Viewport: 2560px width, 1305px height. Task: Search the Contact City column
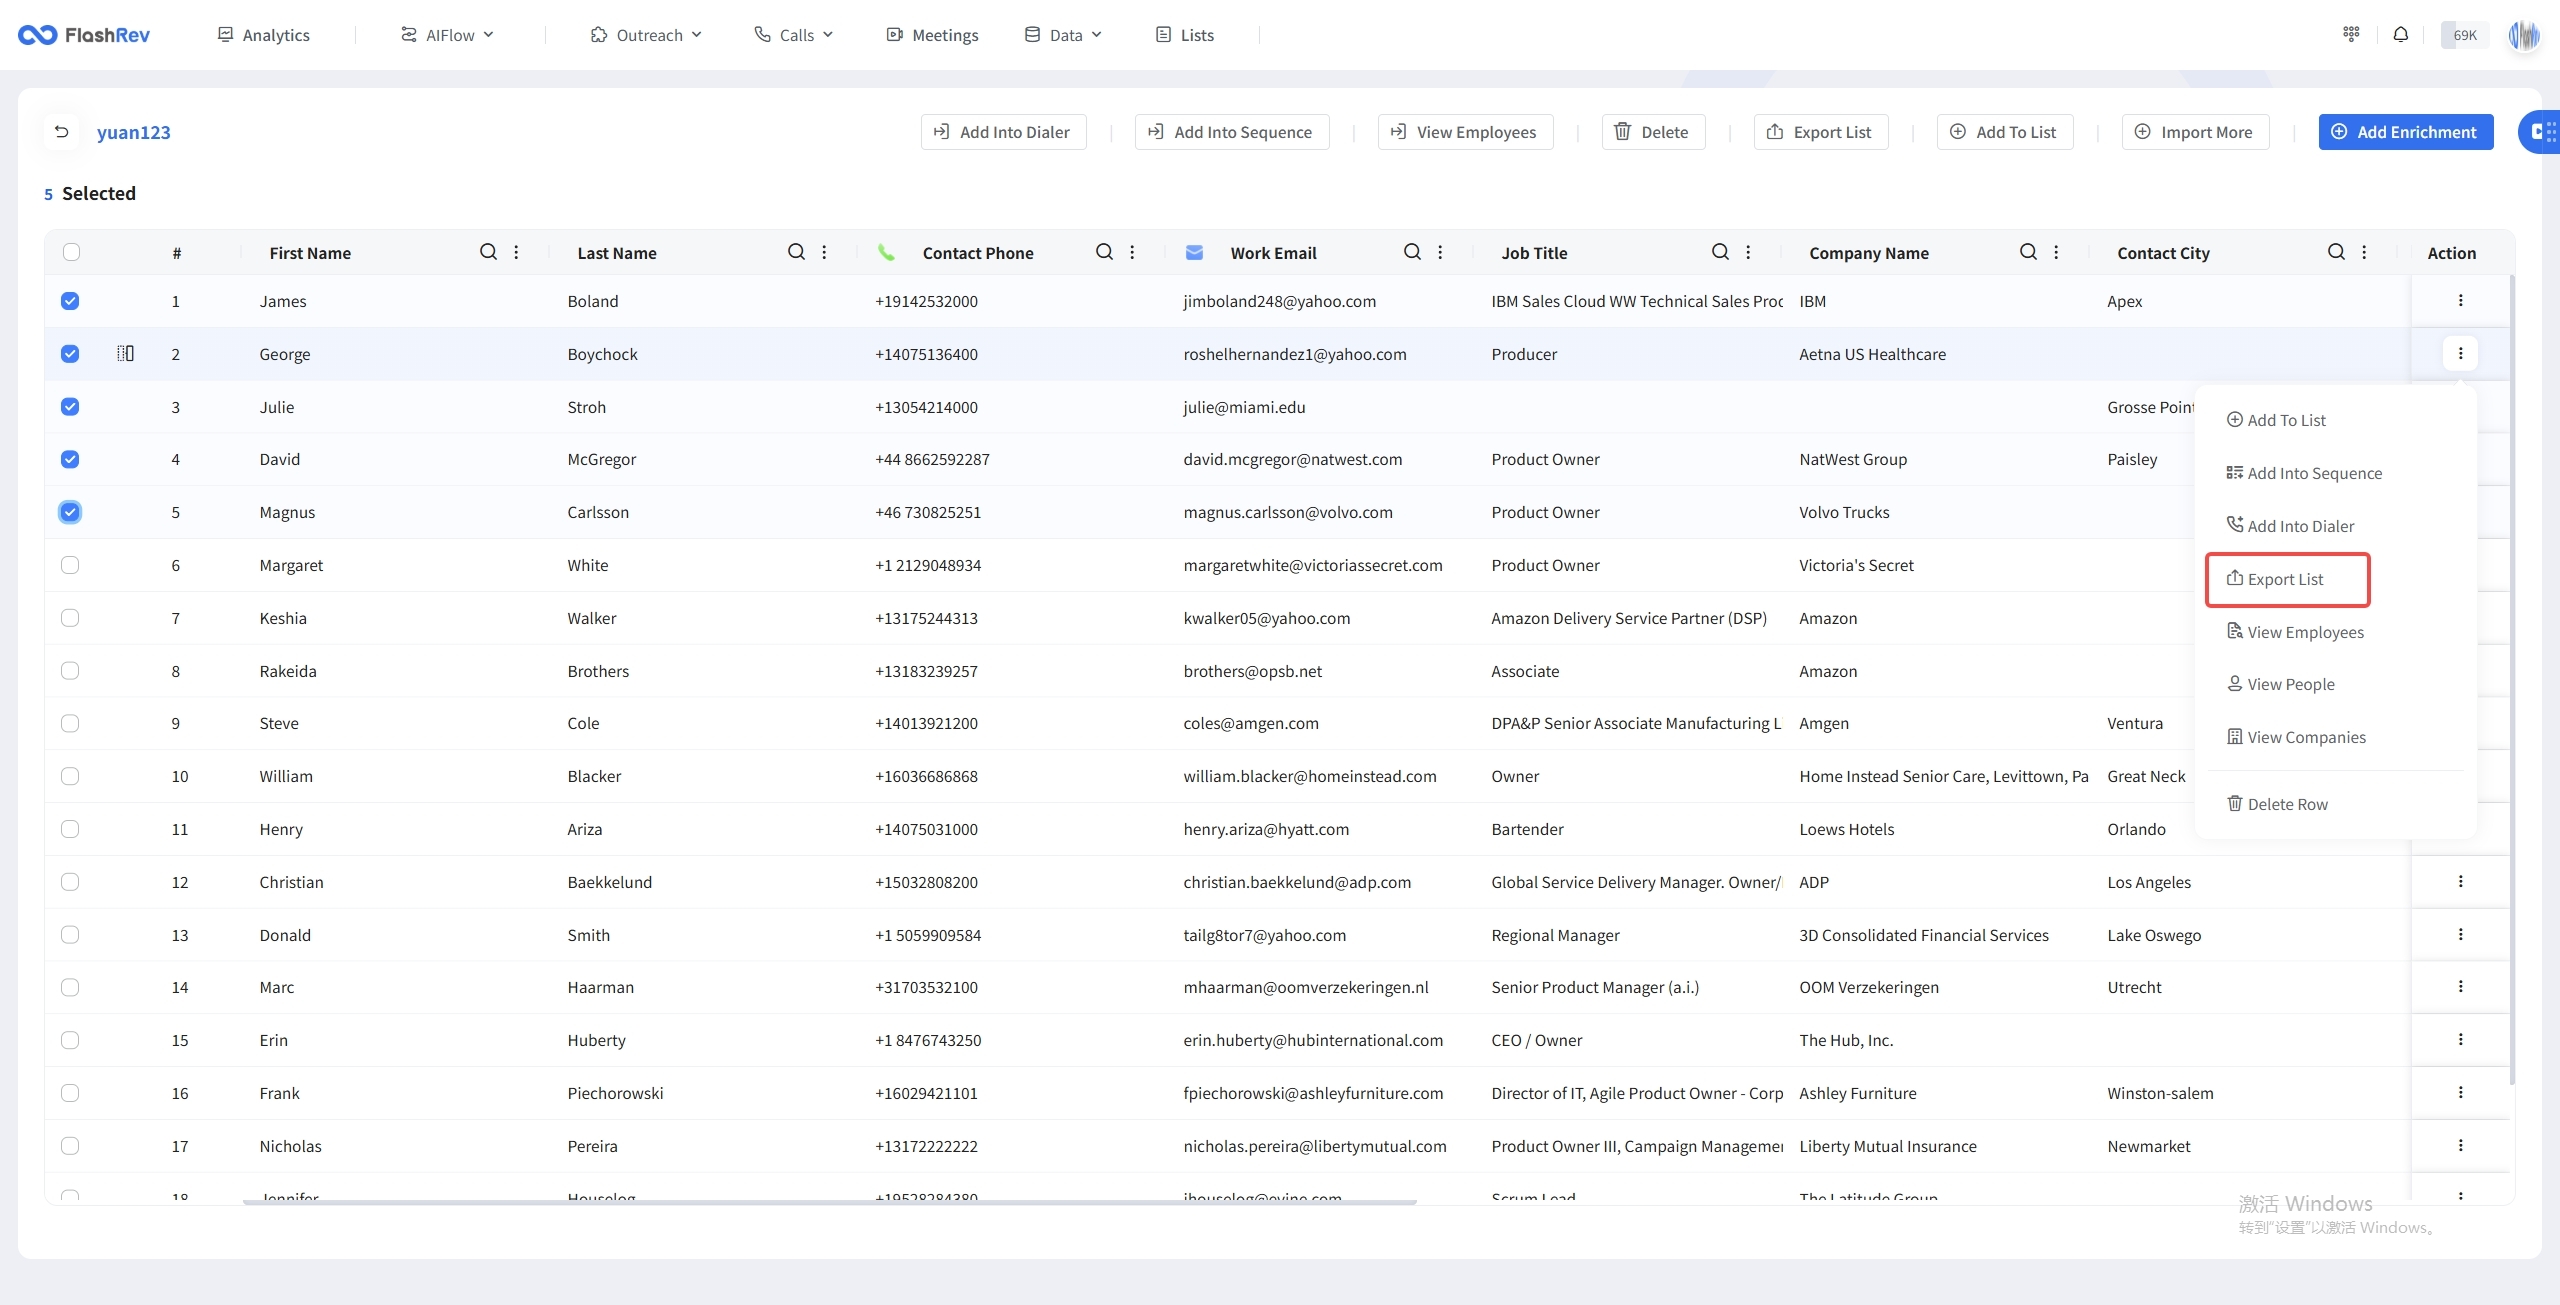coord(2336,252)
